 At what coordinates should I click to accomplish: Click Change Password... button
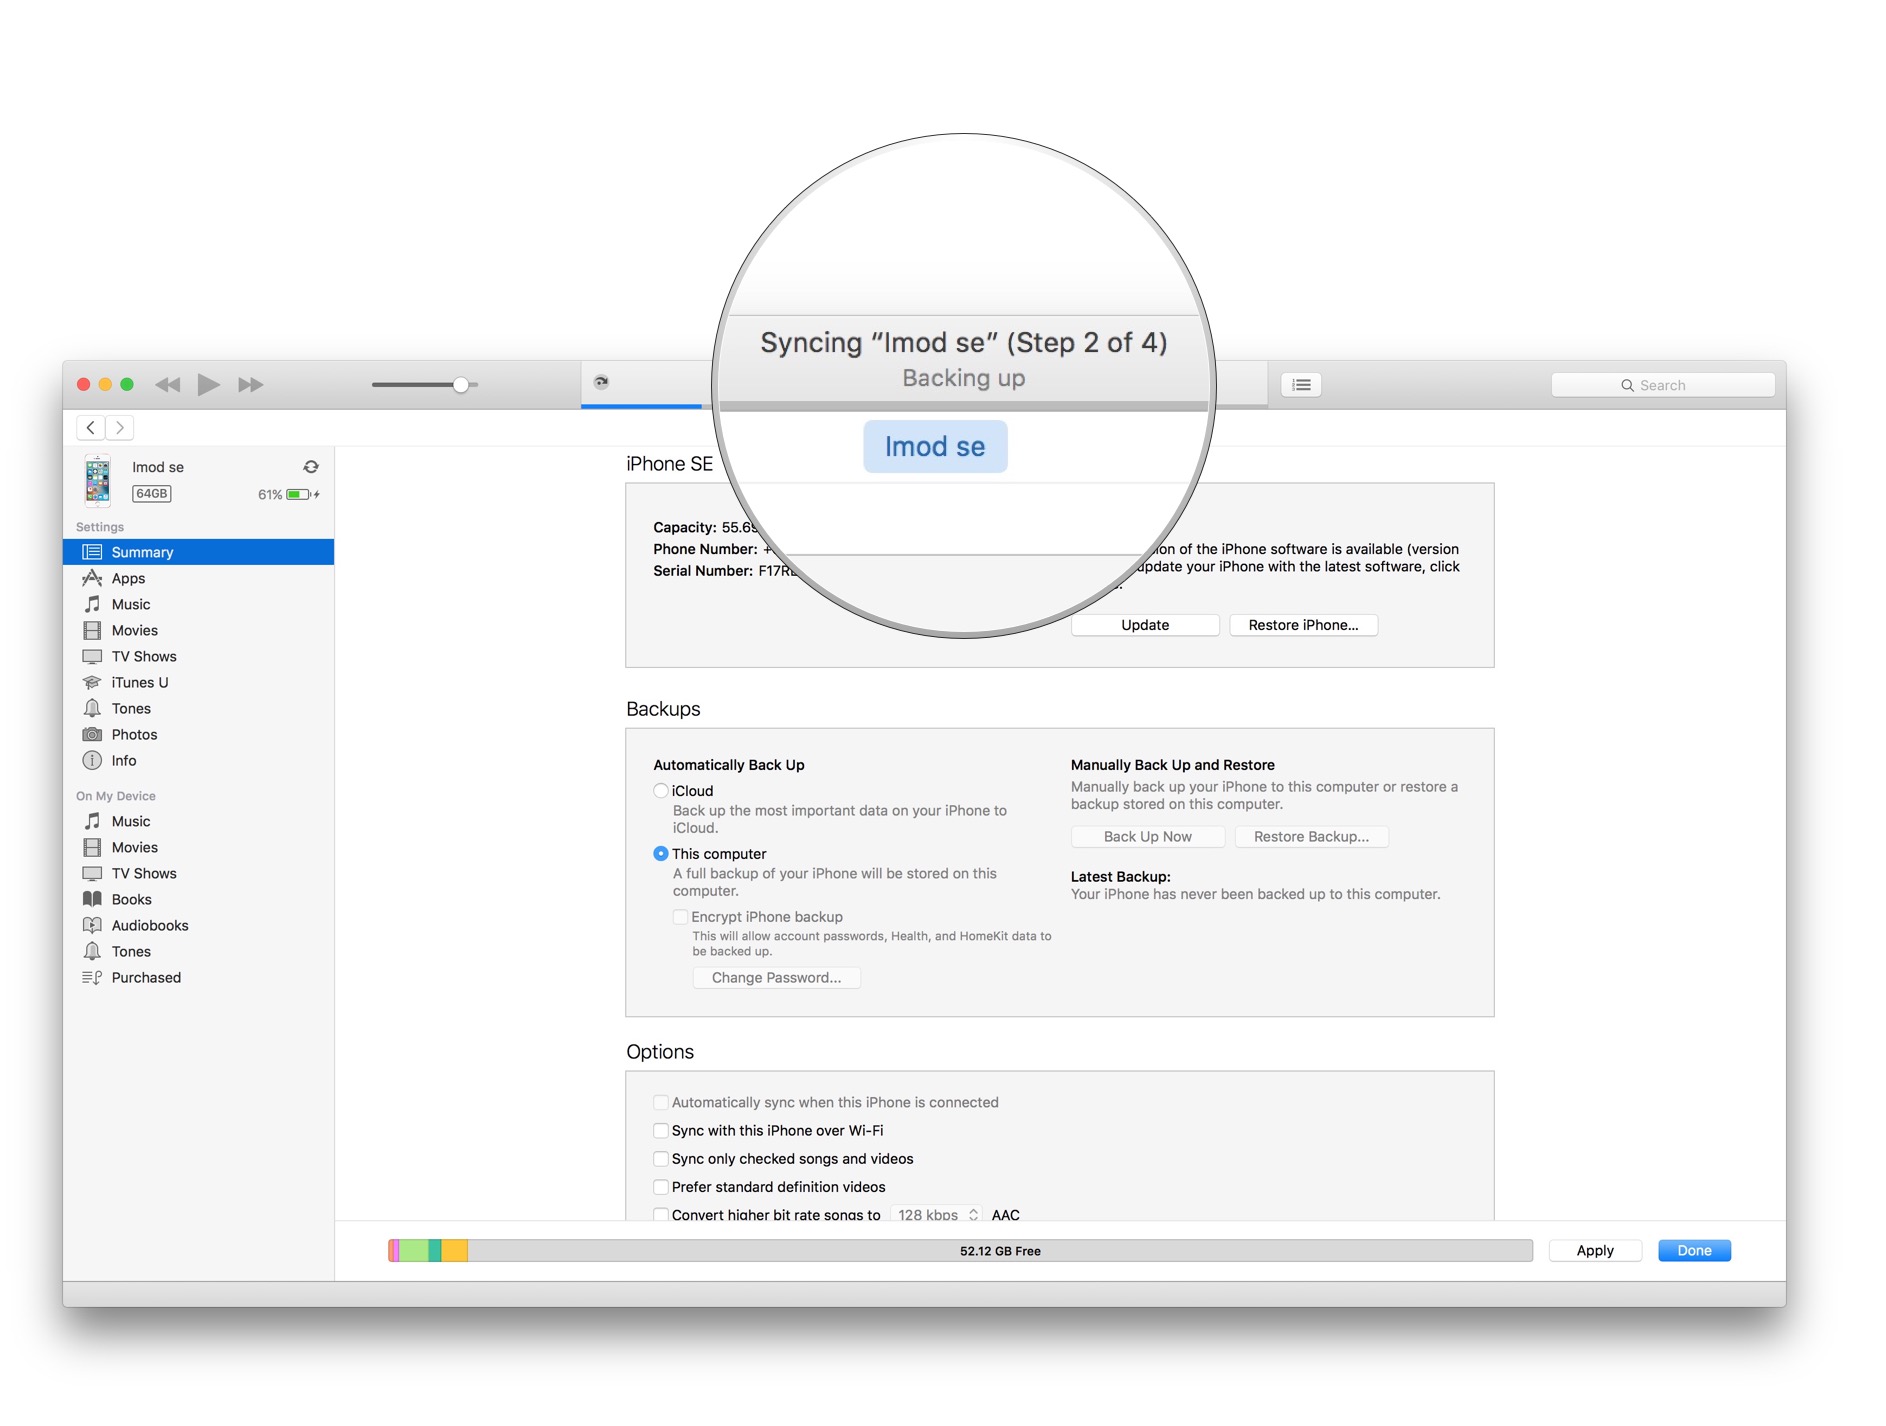pos(776,978)
